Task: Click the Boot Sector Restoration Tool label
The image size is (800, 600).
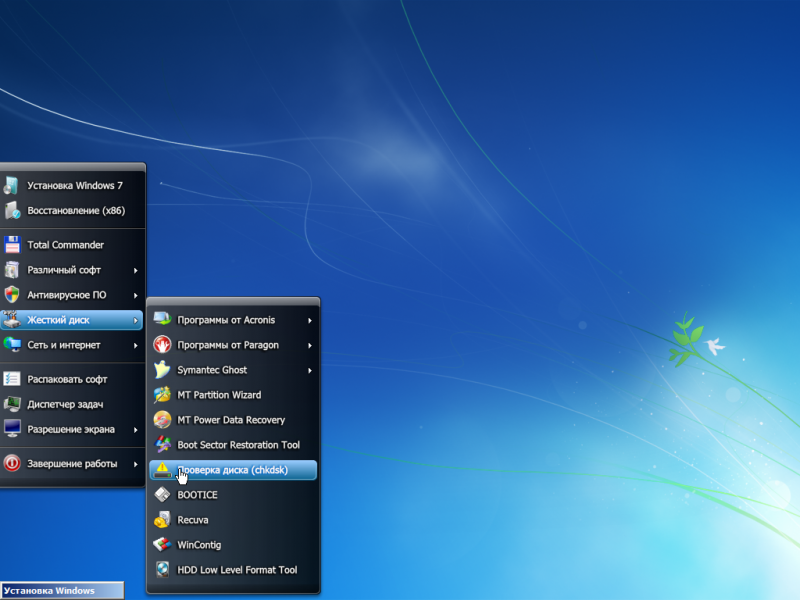Action: (238, 445)
